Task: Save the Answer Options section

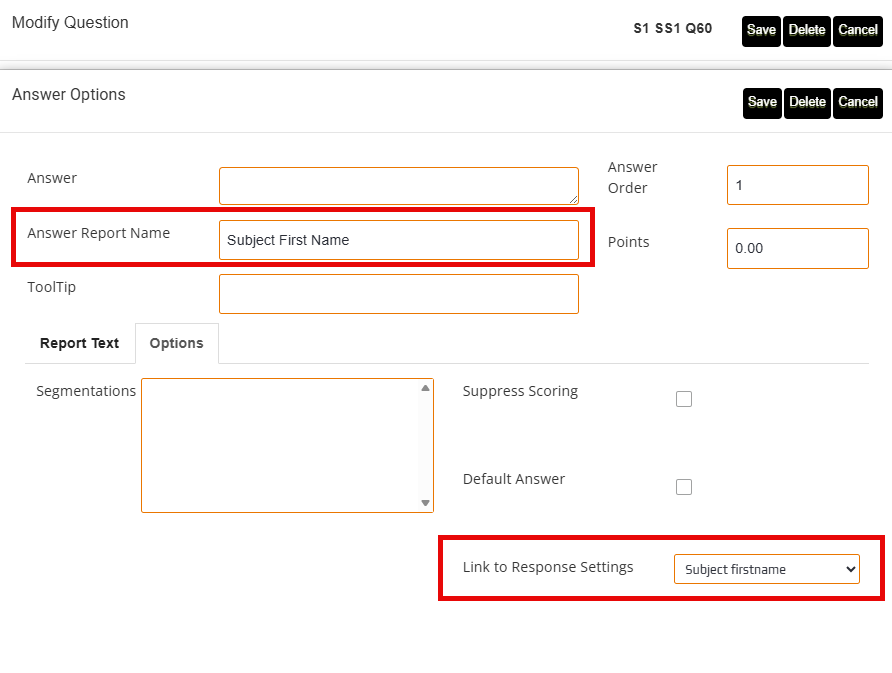Action: click(x=762, y=103)
